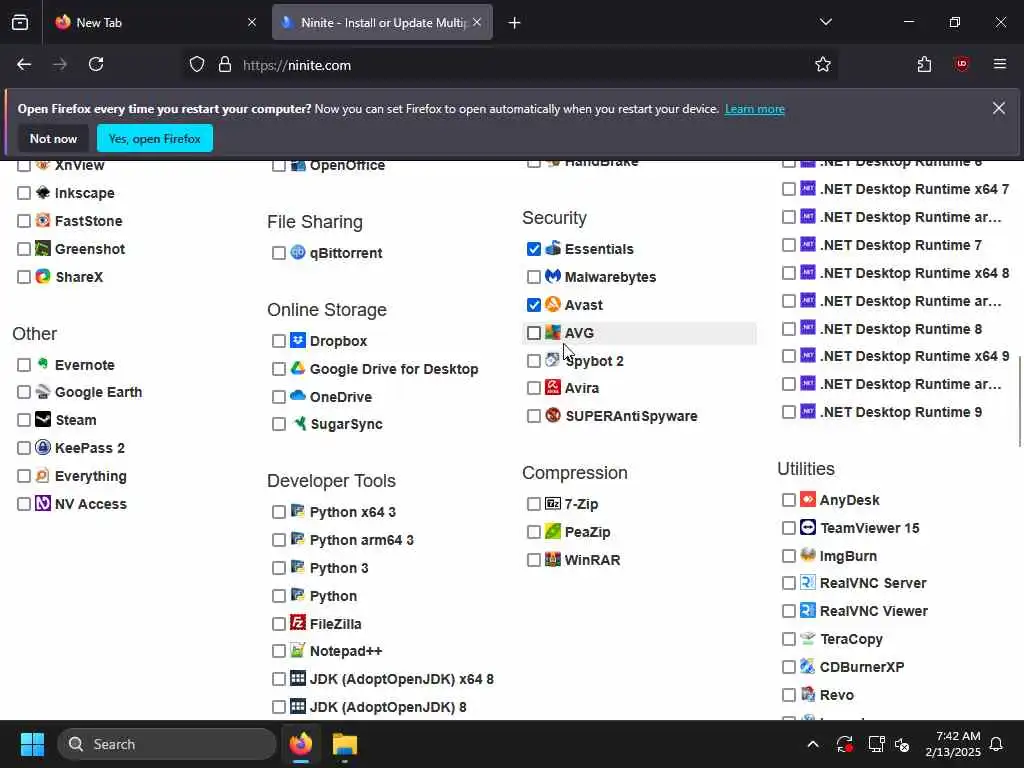Click the NV Access label
1024x768 pixels.
point(91,504)
